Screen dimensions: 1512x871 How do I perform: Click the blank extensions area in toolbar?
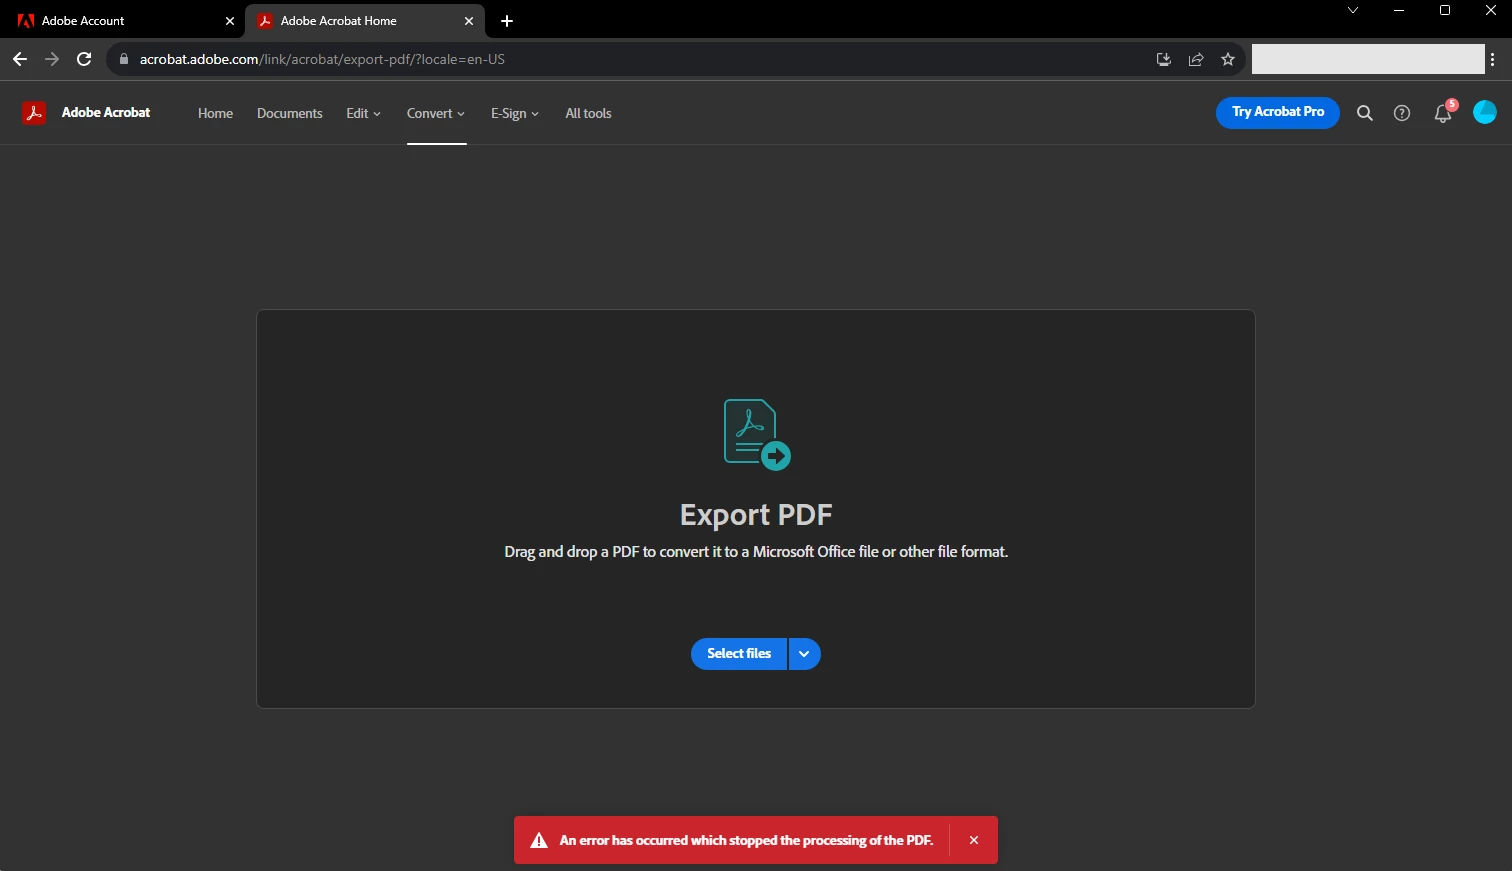point(1368,59)
